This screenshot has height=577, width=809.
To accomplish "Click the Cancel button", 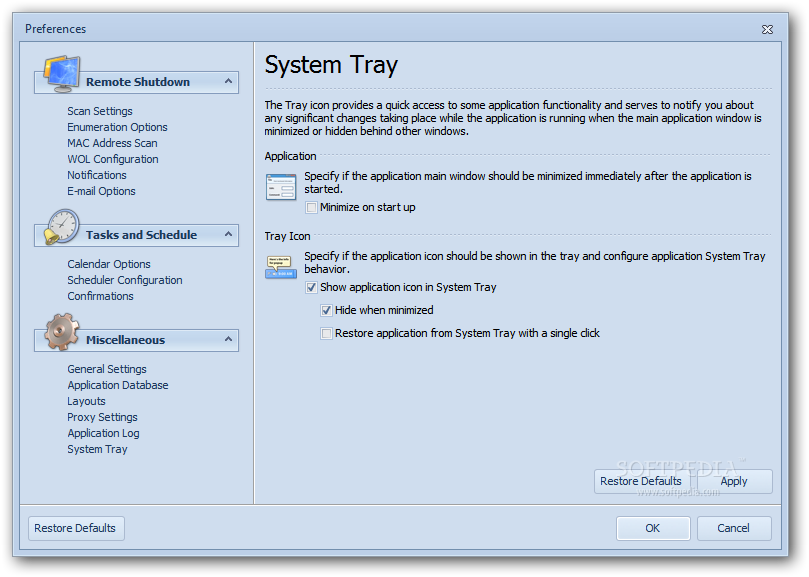I will (x=734, y=528).
